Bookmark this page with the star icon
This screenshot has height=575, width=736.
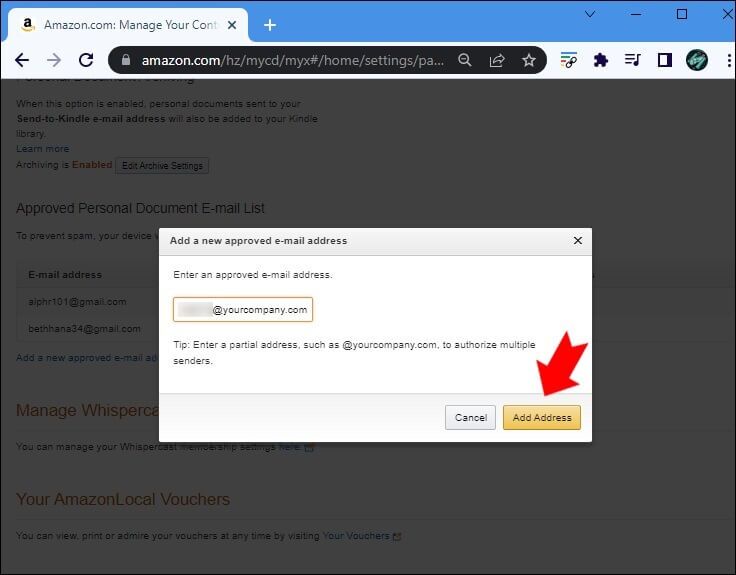[x=529, y=60]
